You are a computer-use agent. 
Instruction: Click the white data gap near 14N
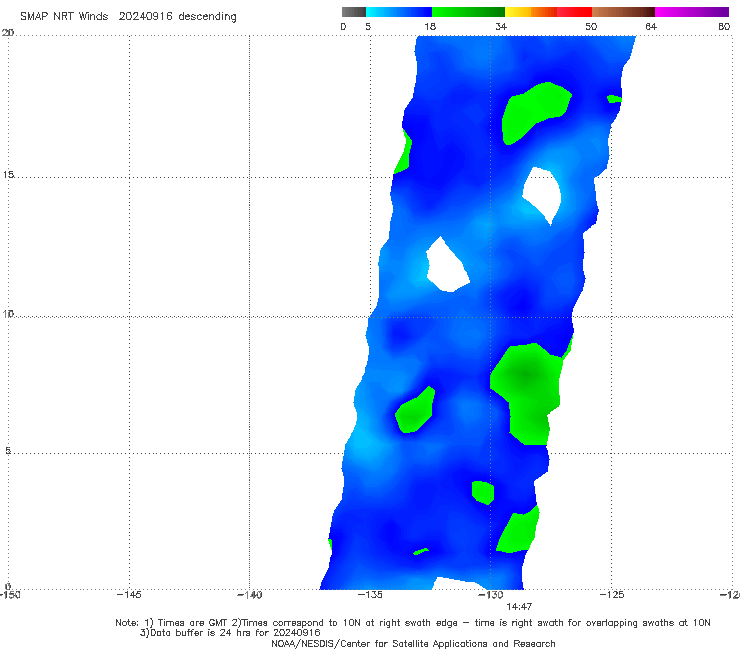point(543,194)
